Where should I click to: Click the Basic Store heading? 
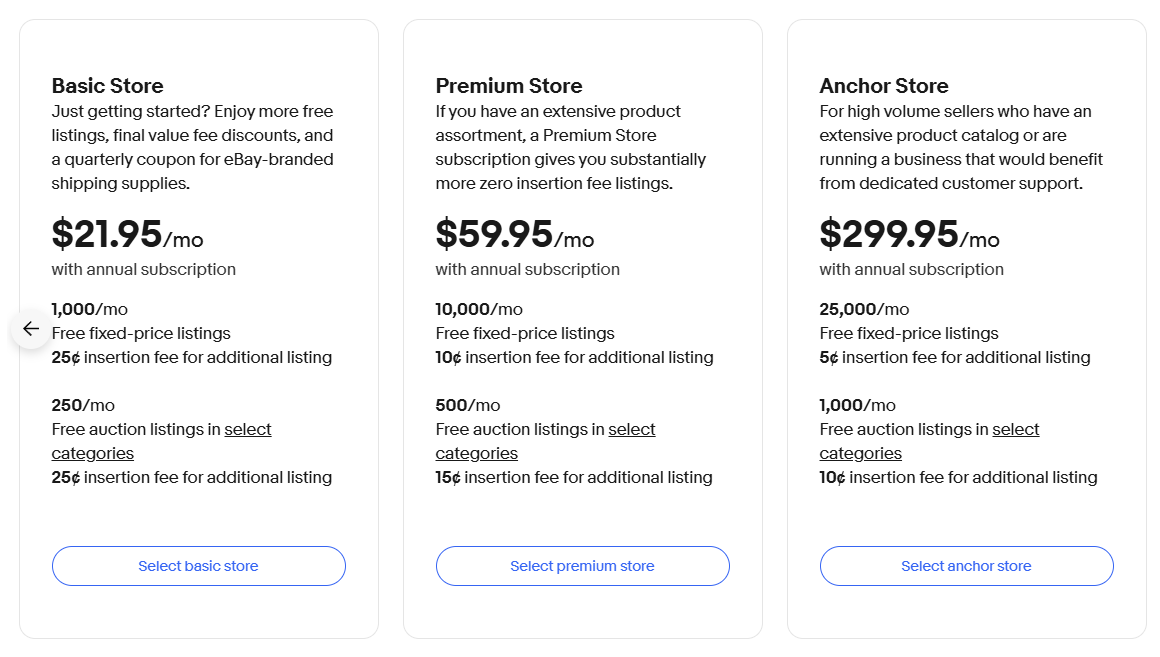click(x=107, y=86)
